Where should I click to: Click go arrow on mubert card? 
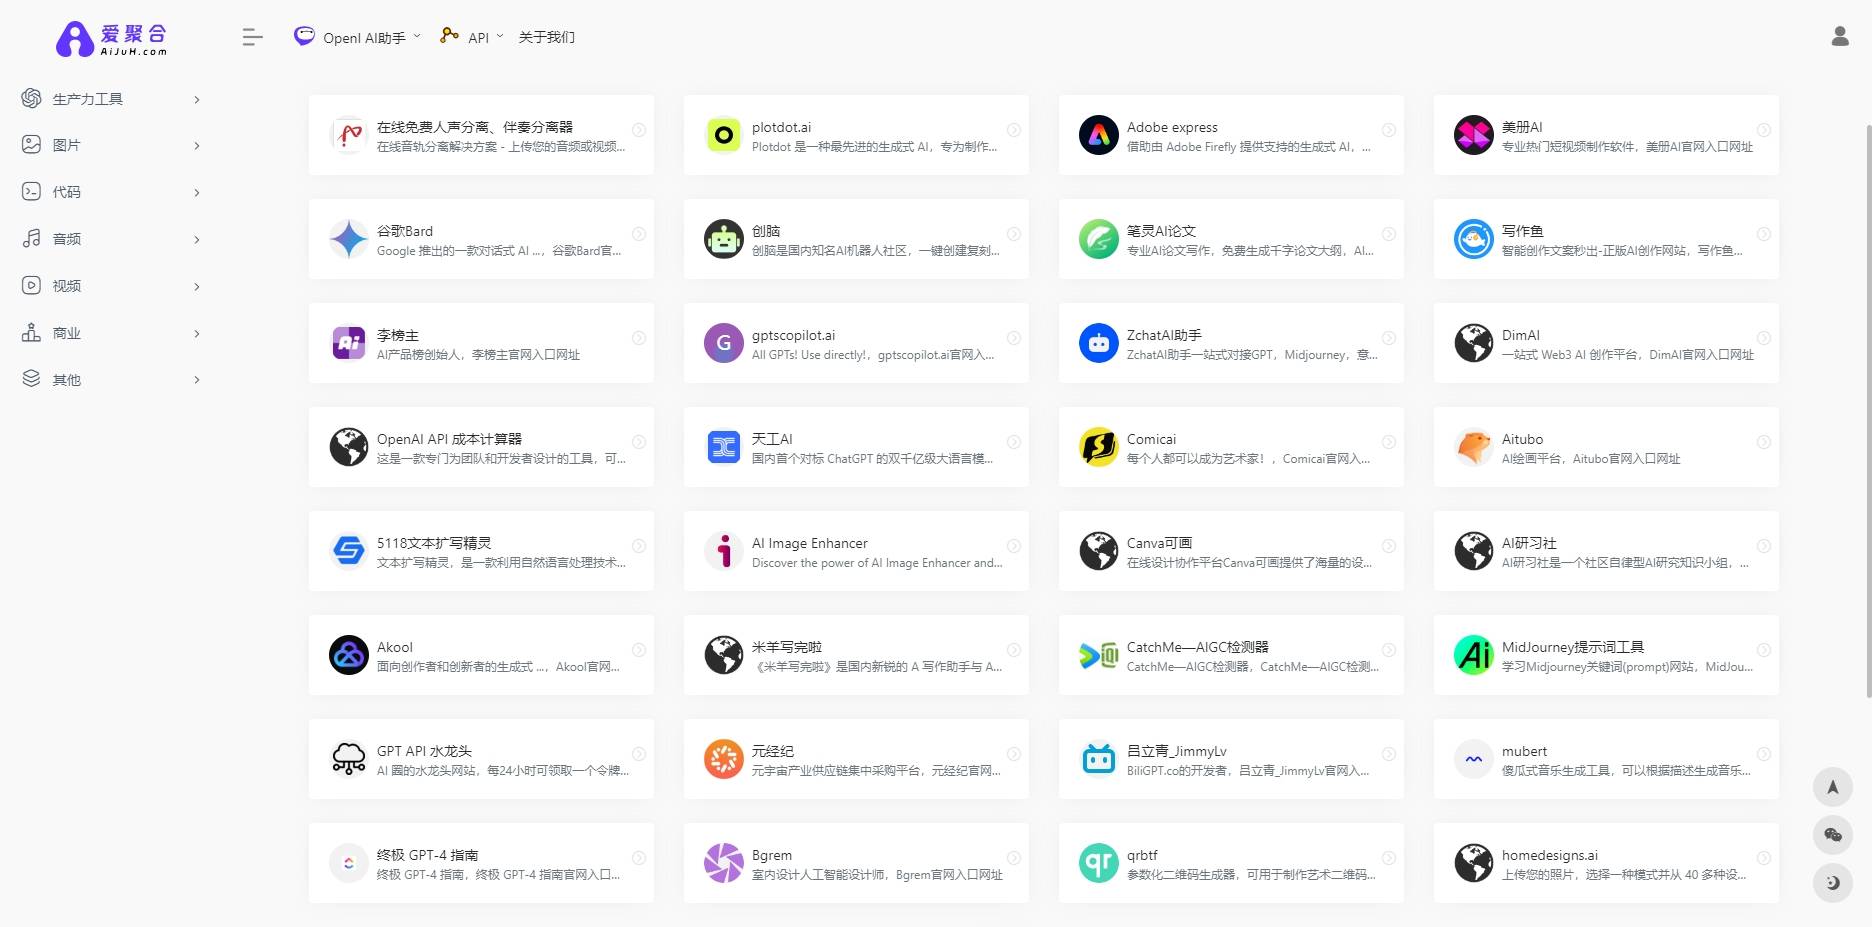(1763, 754)
